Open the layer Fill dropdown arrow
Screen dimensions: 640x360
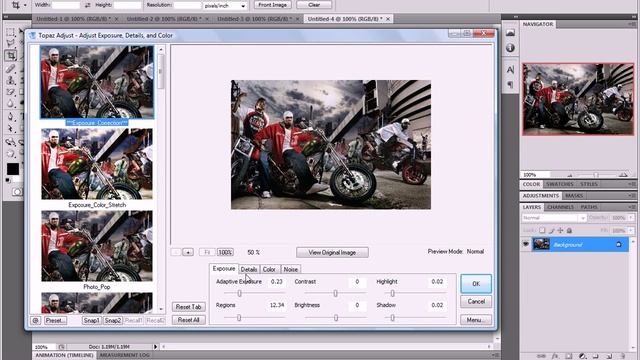point(631,231)
